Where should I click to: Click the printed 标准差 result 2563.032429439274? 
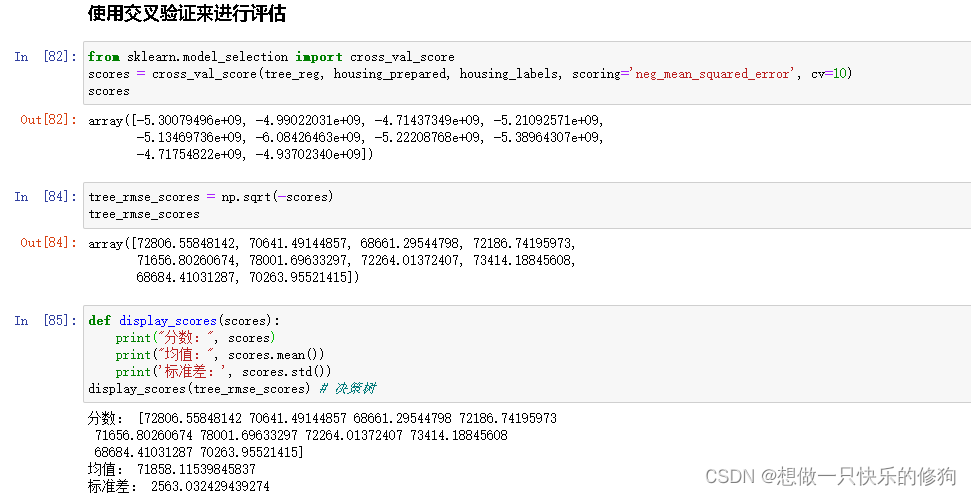pyautogui.click(x=210, y=487)
